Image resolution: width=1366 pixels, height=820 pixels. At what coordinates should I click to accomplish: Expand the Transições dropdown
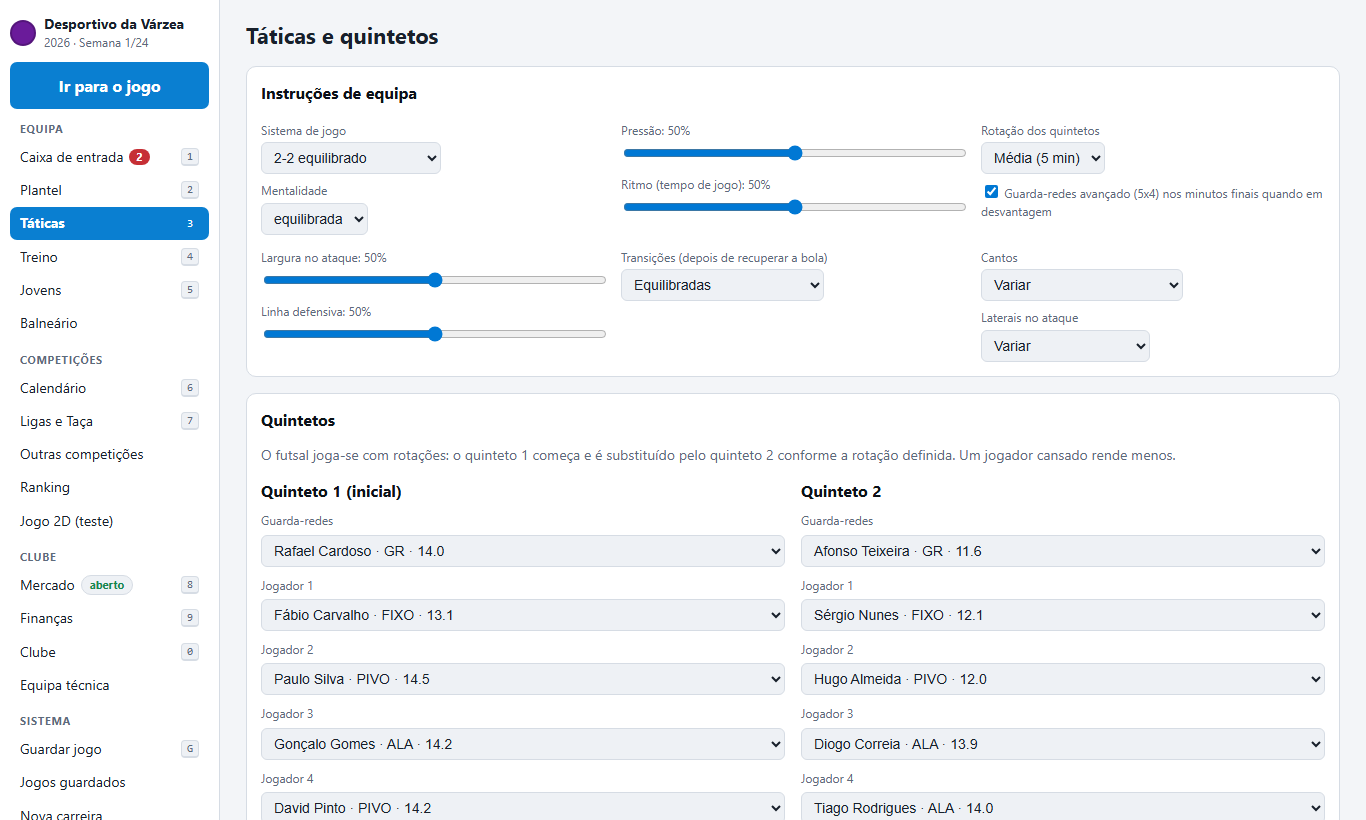[722, 285]
